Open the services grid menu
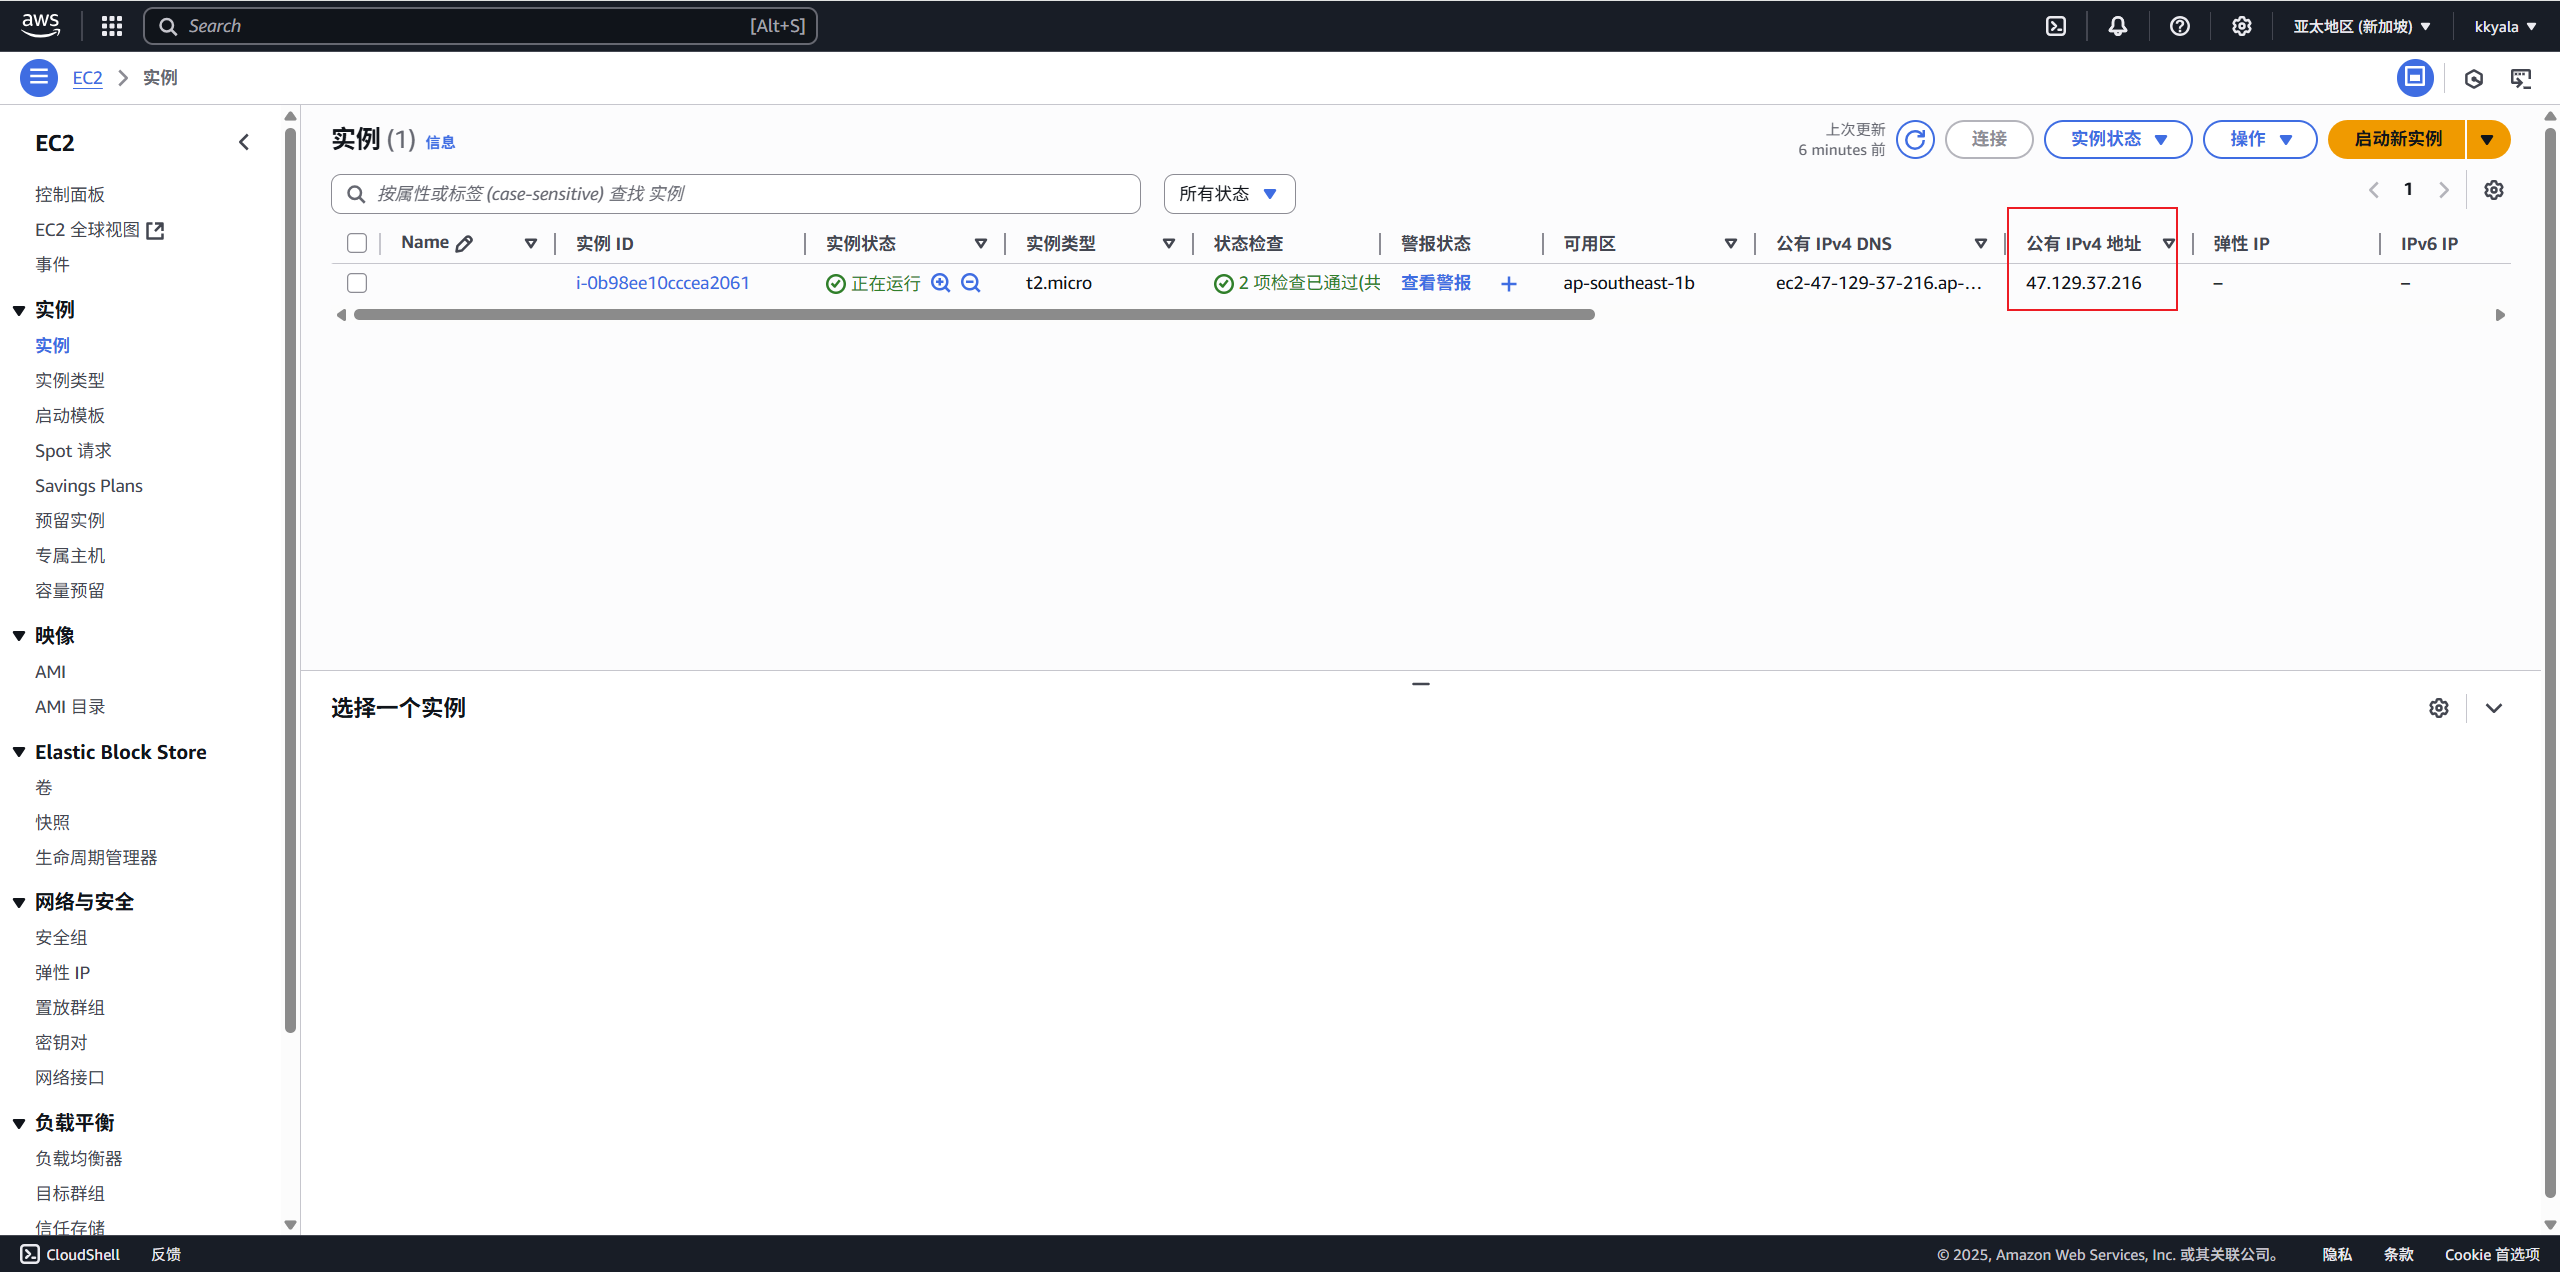 point(112,26)
